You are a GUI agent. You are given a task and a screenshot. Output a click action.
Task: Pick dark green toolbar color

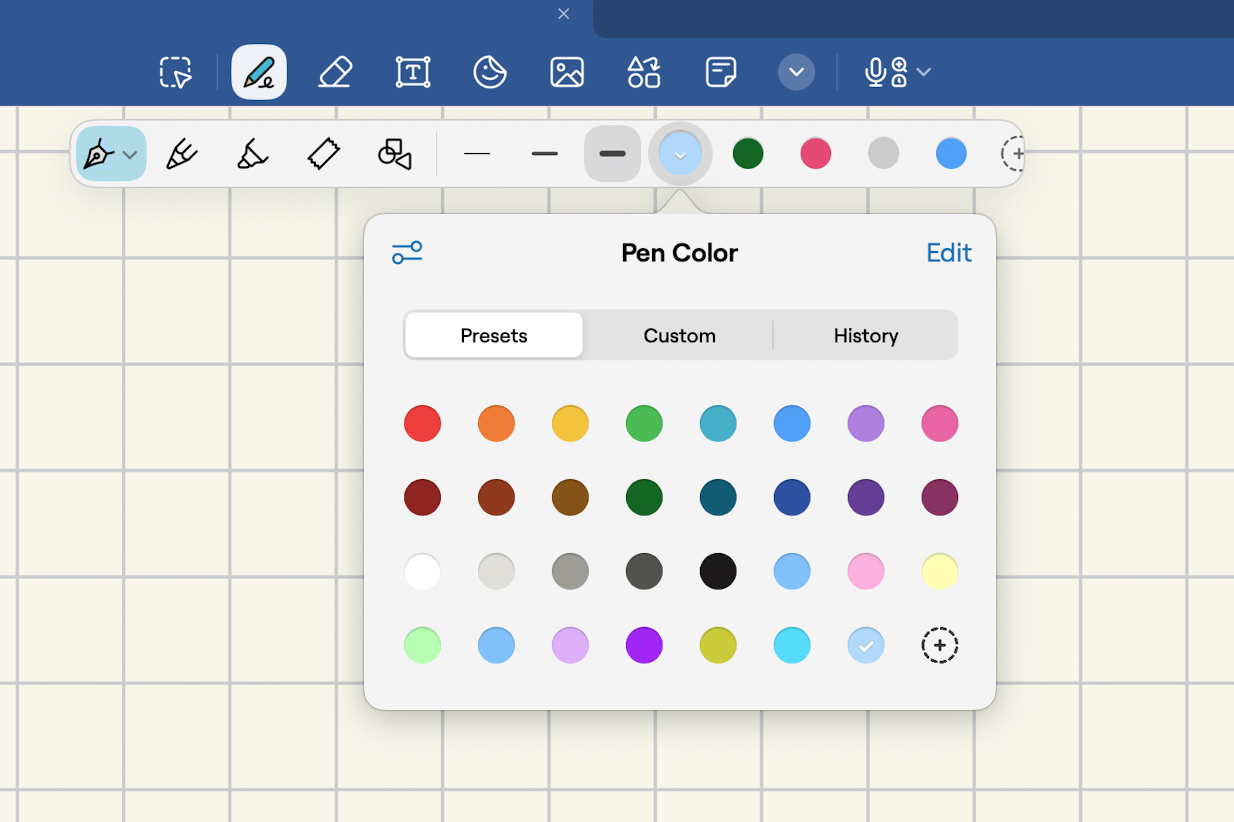point(748,154)
